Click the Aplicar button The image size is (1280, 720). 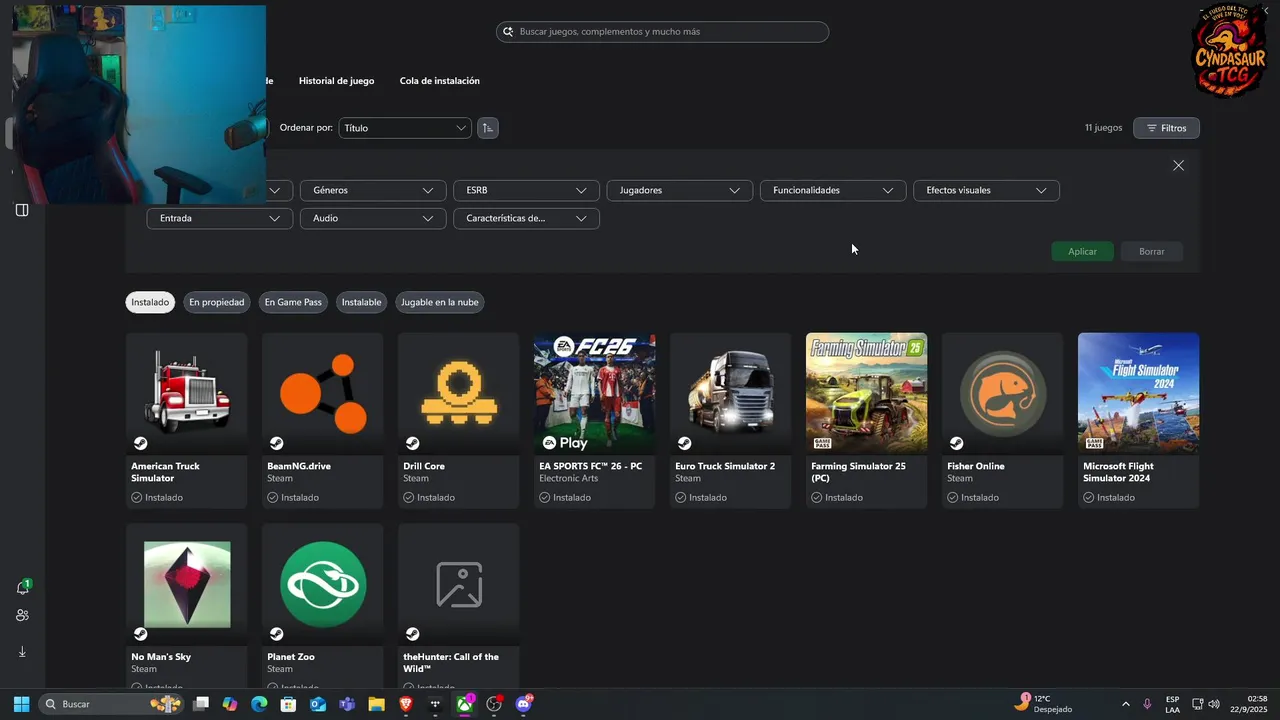[1082, 251]
